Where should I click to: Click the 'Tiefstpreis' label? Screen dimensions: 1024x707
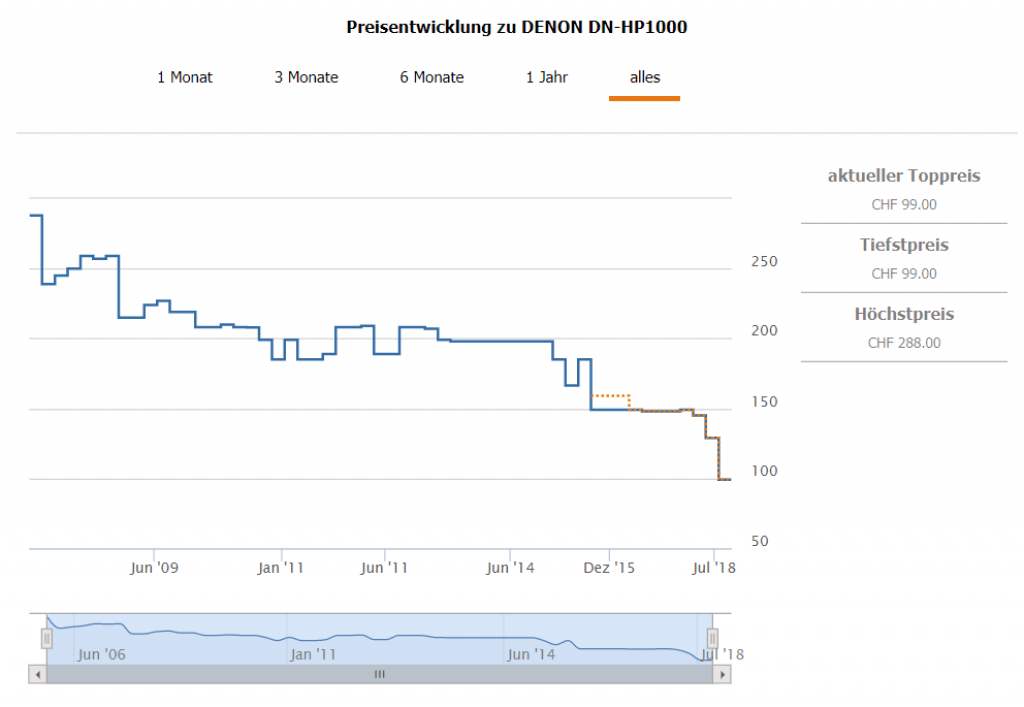pyautogui.click(x=904, y=245)
